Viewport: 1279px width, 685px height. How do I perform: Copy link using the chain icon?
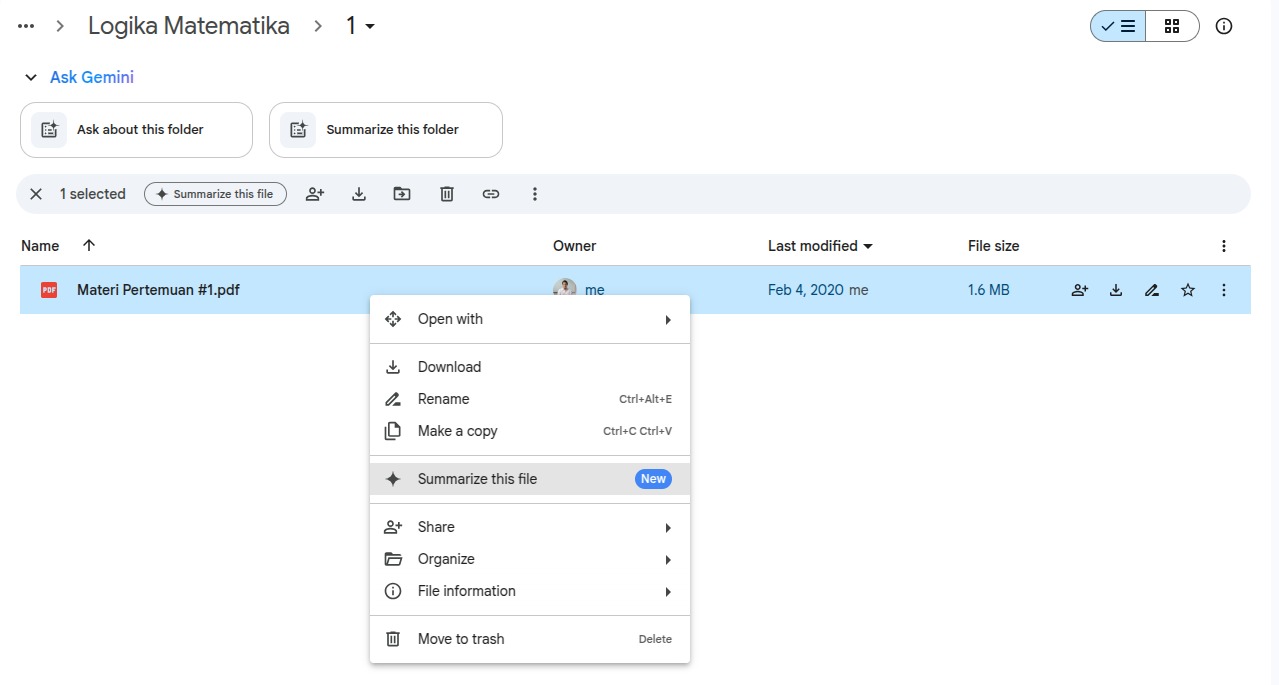(491, 194)
